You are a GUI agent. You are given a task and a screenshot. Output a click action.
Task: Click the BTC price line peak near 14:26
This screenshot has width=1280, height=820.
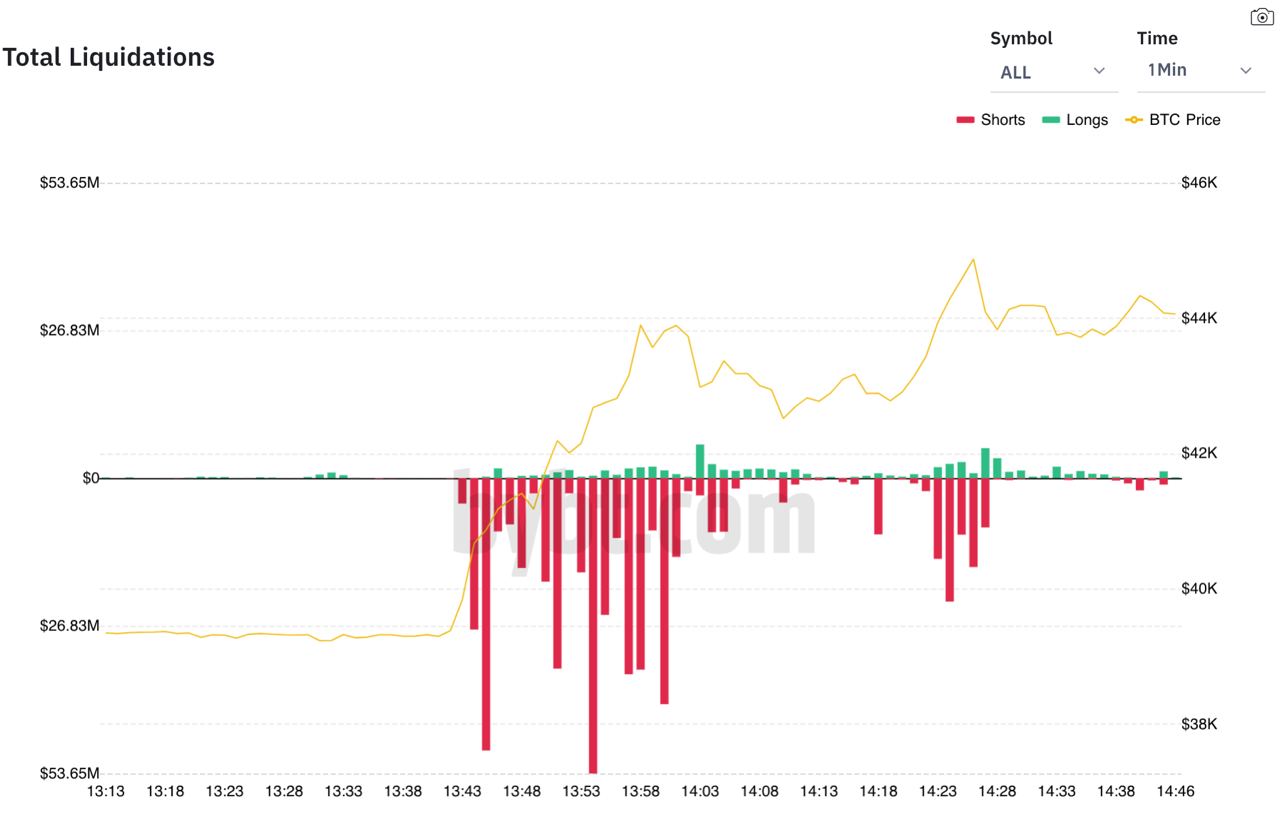pos(973,260)
